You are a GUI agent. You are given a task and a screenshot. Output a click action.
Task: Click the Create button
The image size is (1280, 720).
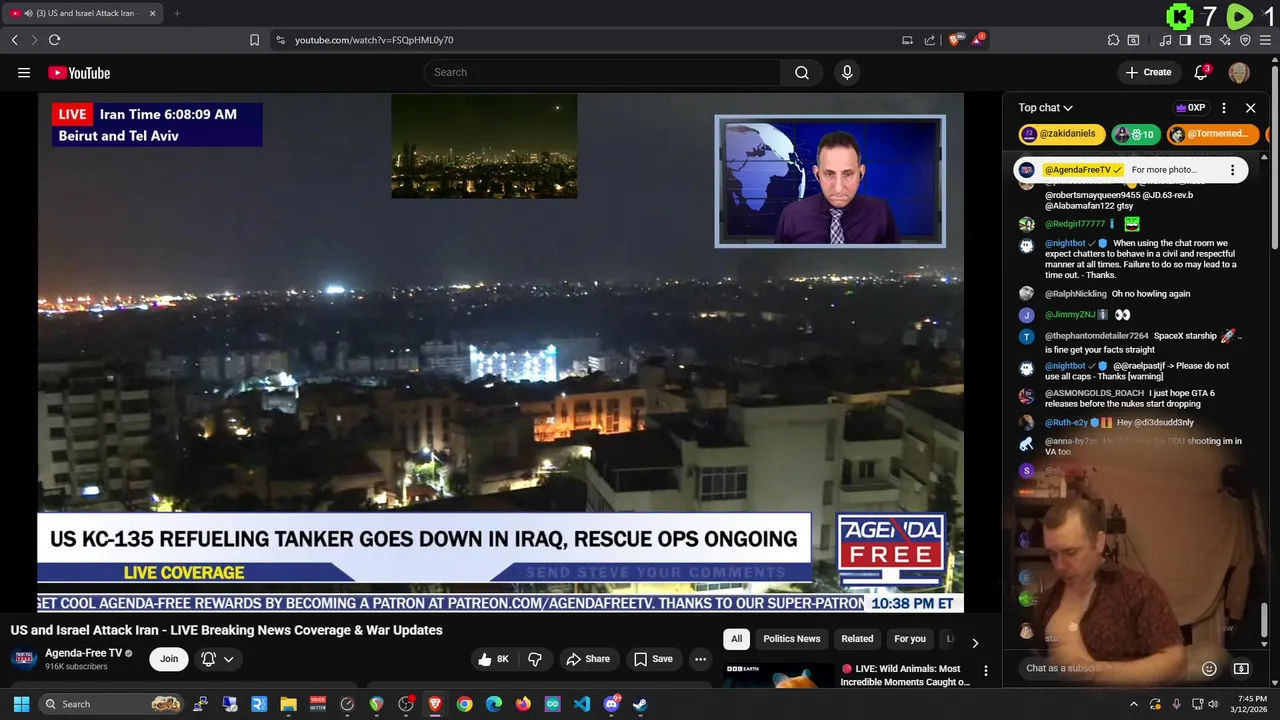click(x=1148, y=72)
